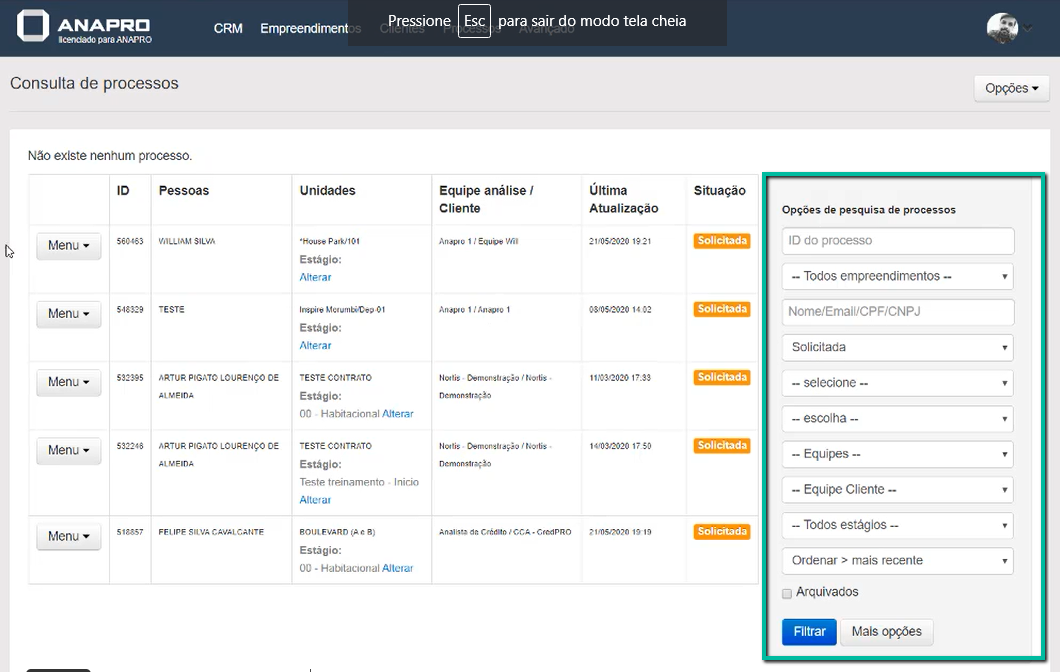
Task: Open the Solicitada status dropdown
Action: click(897, 347)
